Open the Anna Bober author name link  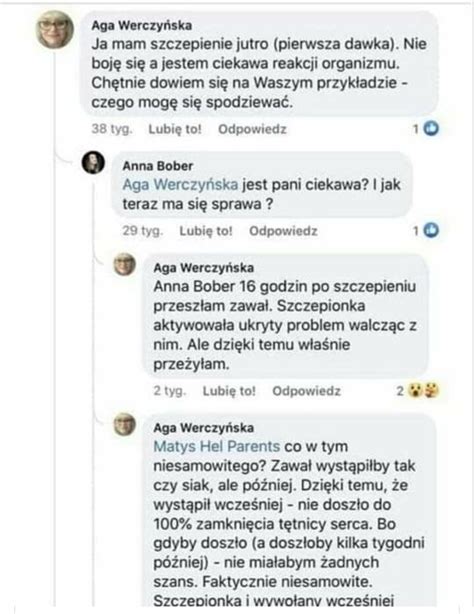[x=158, y=166]
